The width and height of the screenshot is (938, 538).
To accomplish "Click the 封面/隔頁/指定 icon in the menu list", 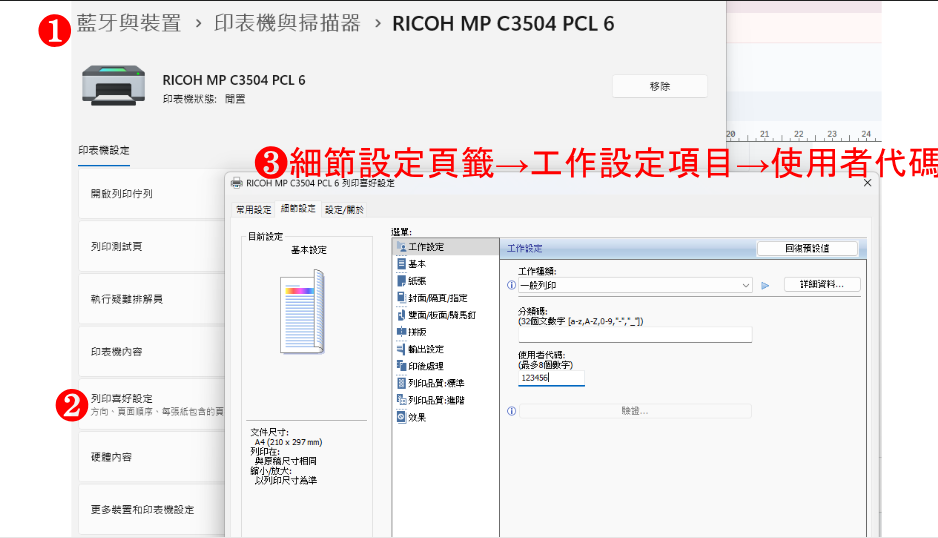I will pyautogui.click(x=401, y=297).
